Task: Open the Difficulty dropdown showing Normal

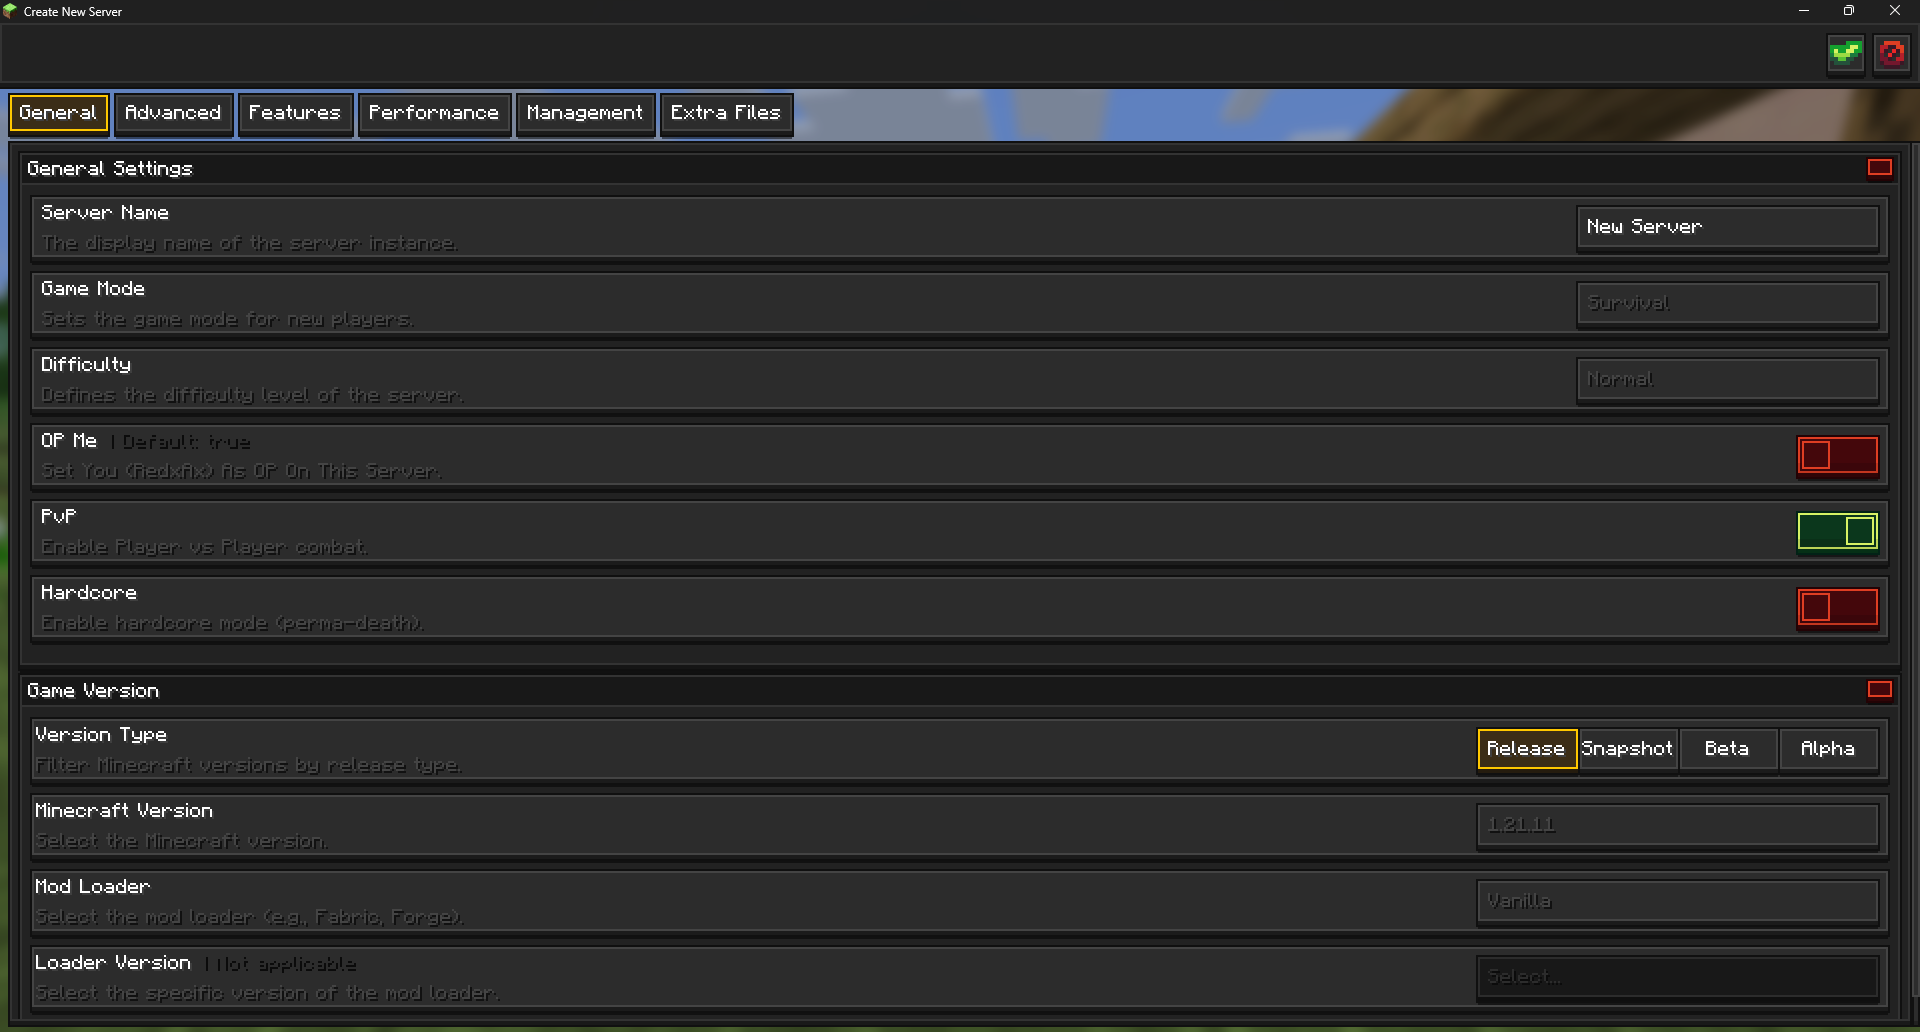Action: pyautogui.click(x=1727, y=380)
